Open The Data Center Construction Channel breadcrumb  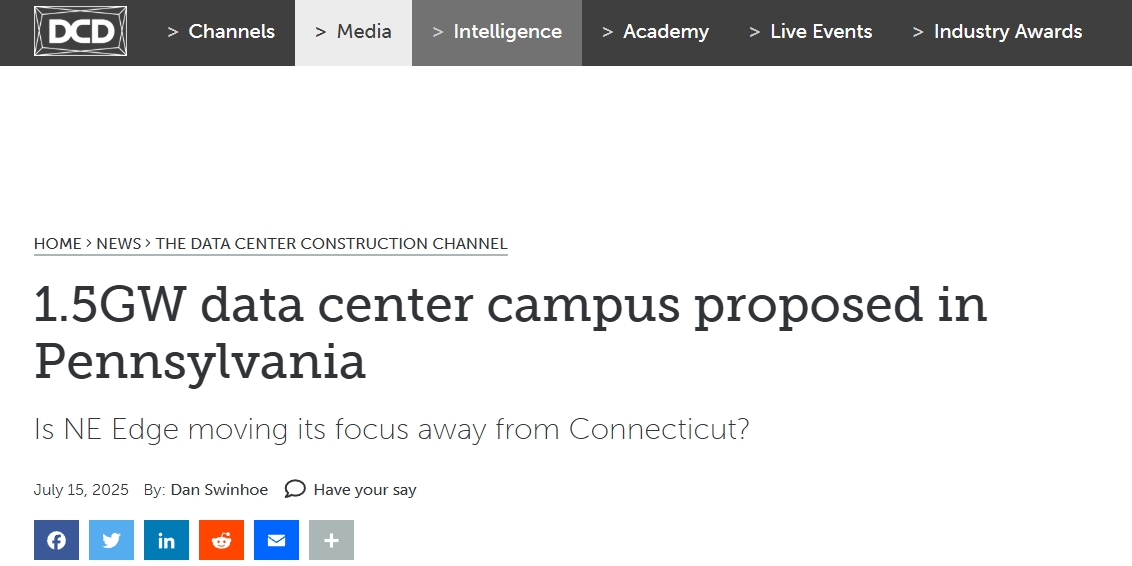331,244
